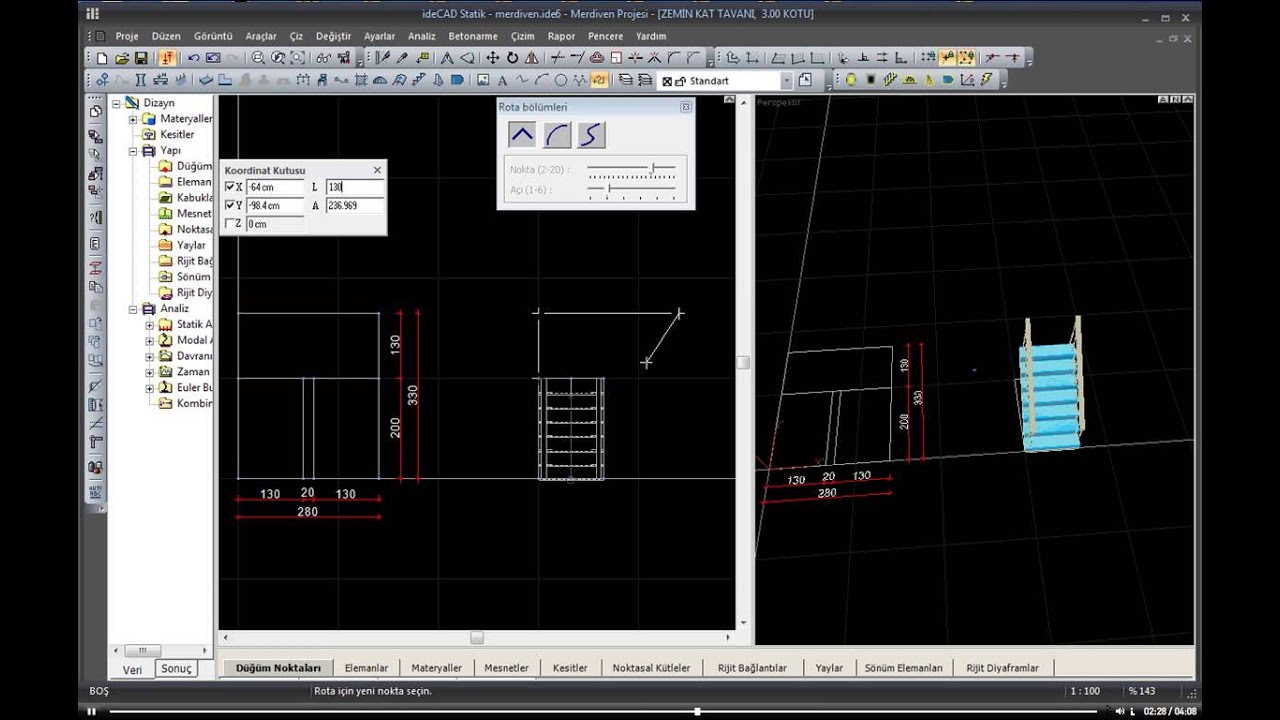The width and height of the screenshot is (1280, 720).
Task: Choose the S-curve route segment icon
Action: tap(591, 135)
